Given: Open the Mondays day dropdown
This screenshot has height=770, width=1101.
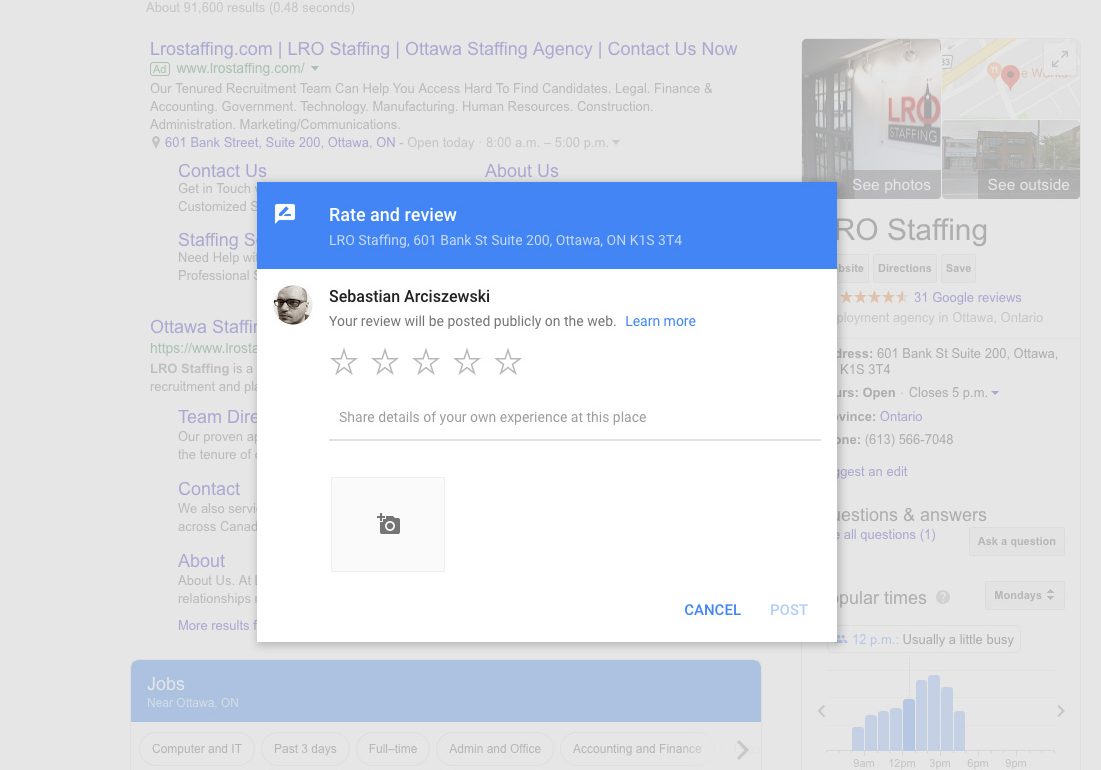Looking at the screenshot, I should (1024, 595).
